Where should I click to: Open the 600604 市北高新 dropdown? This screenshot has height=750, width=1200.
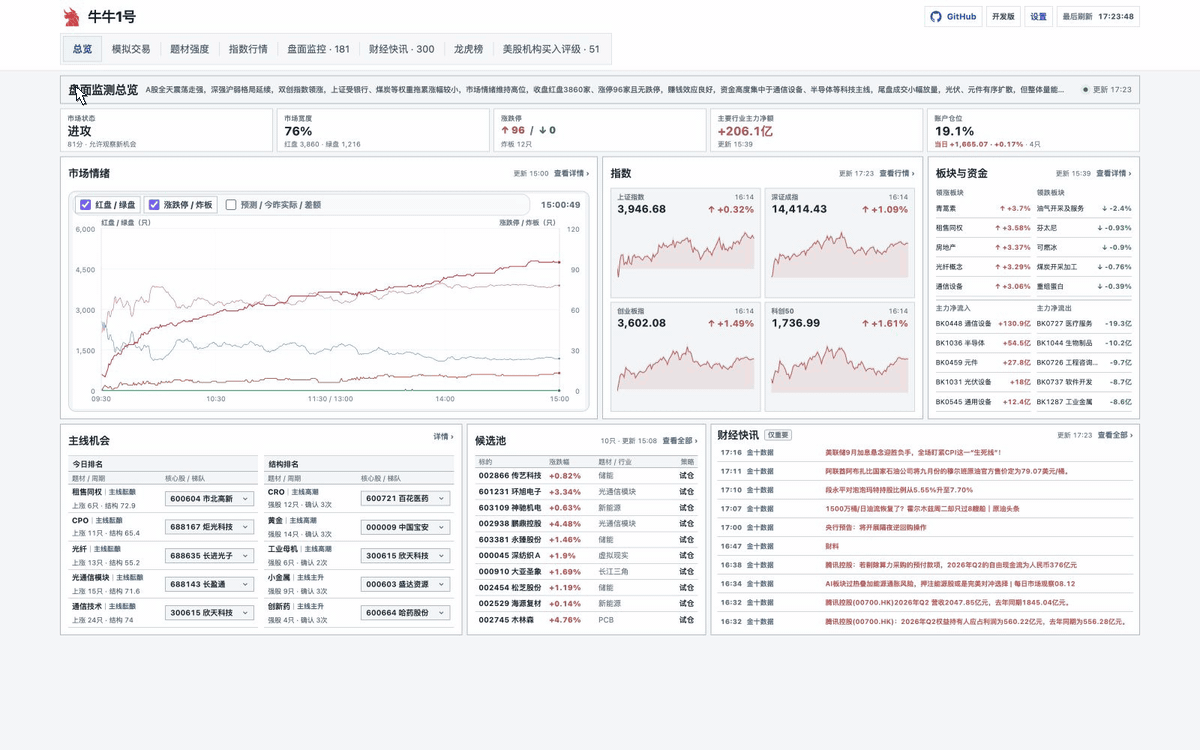point(210,498)
